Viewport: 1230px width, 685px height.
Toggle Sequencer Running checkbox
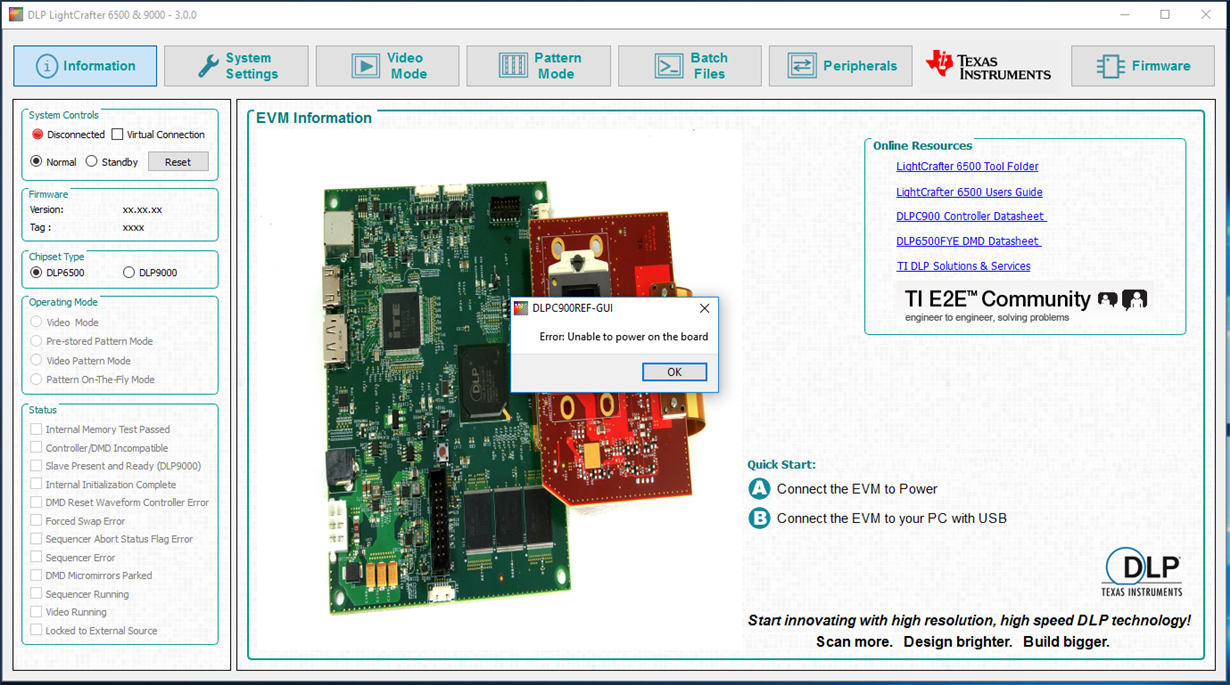37,594
